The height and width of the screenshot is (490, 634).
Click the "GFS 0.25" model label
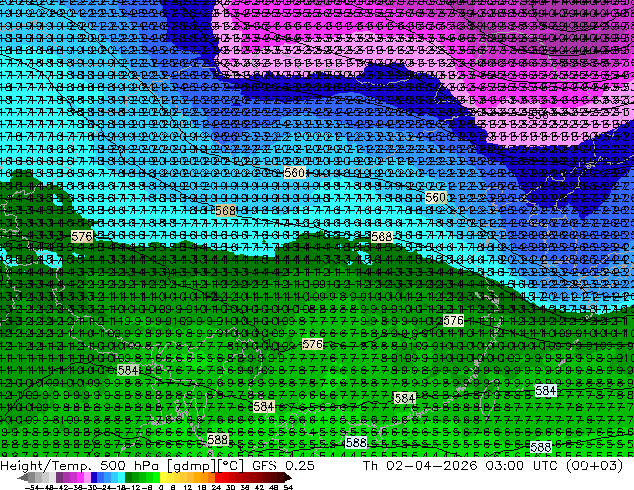coord(283,466)
